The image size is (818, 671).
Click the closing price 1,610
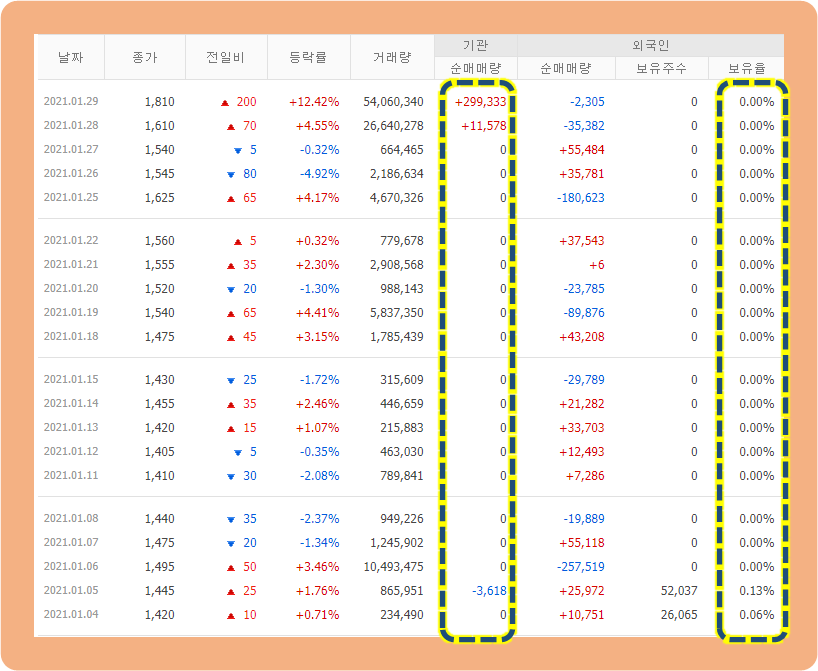coord(160,126)
